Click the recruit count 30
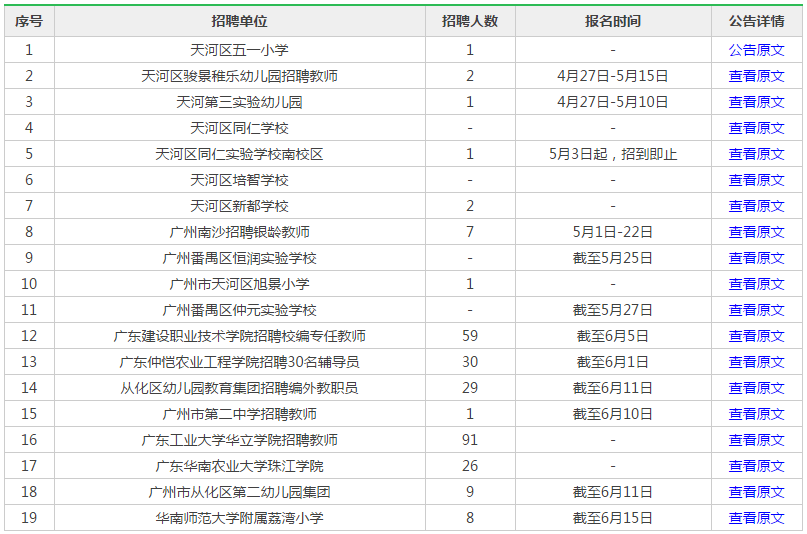807x534 pixels. tap(470, 362)
